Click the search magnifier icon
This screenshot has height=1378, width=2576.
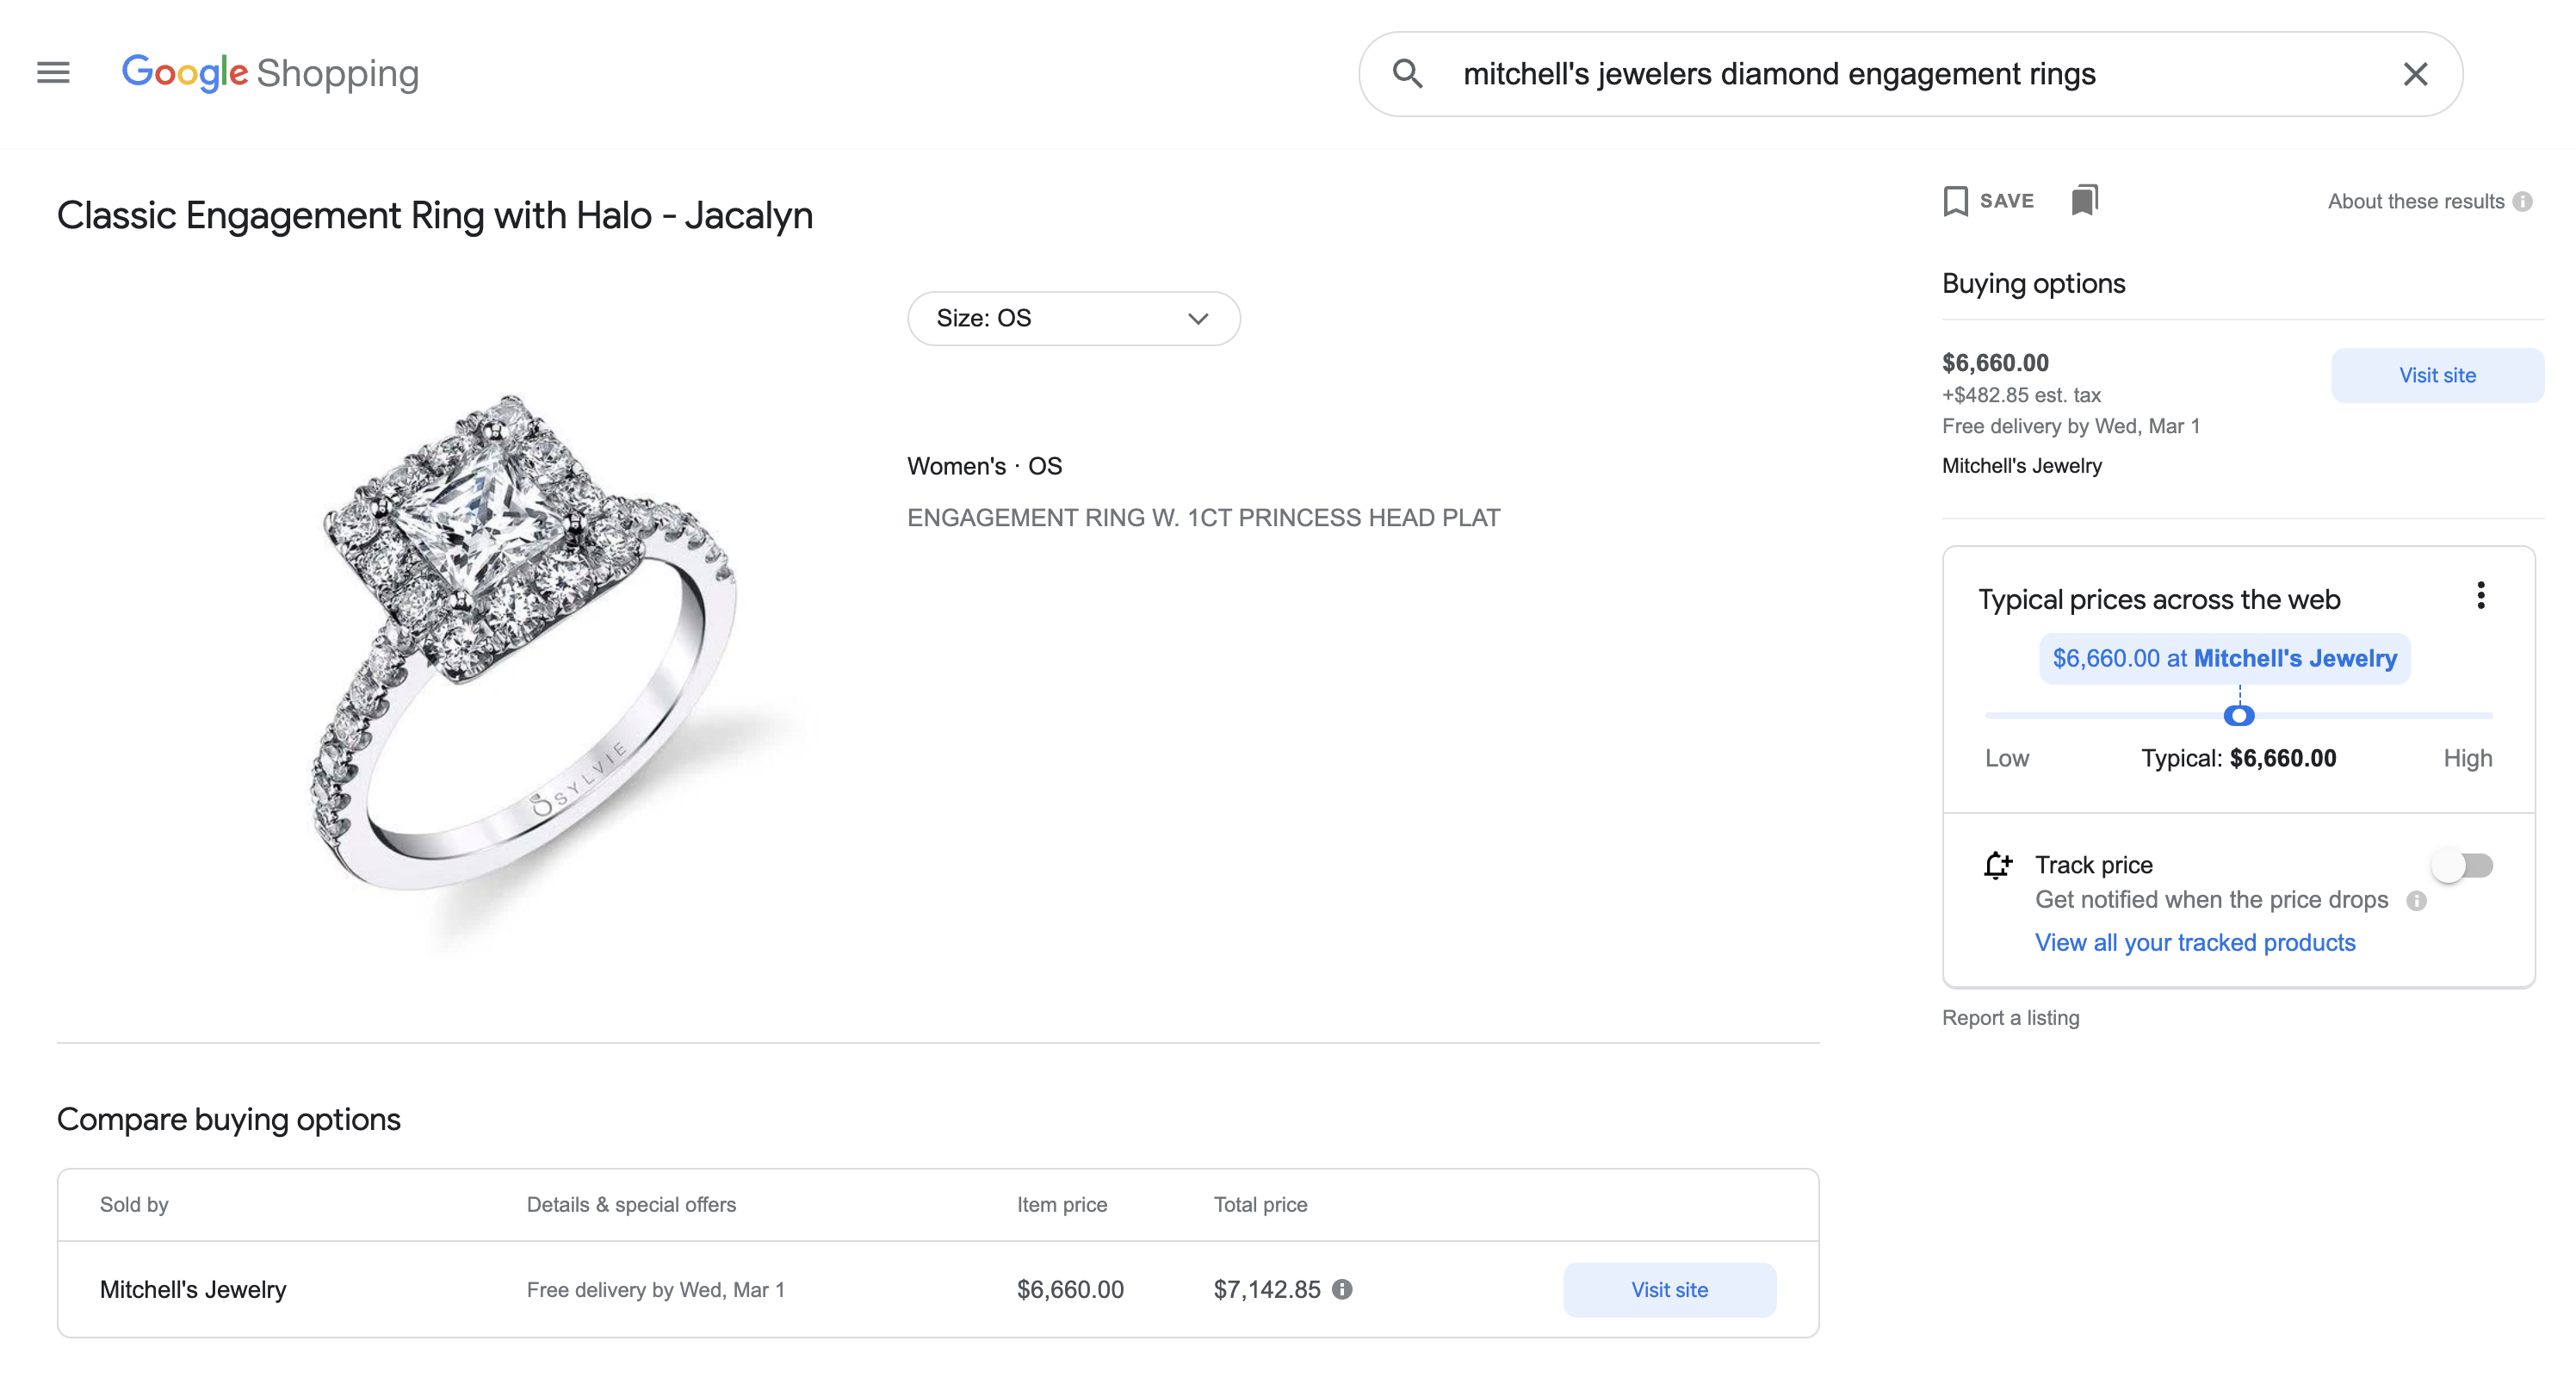coord(1407,73)
